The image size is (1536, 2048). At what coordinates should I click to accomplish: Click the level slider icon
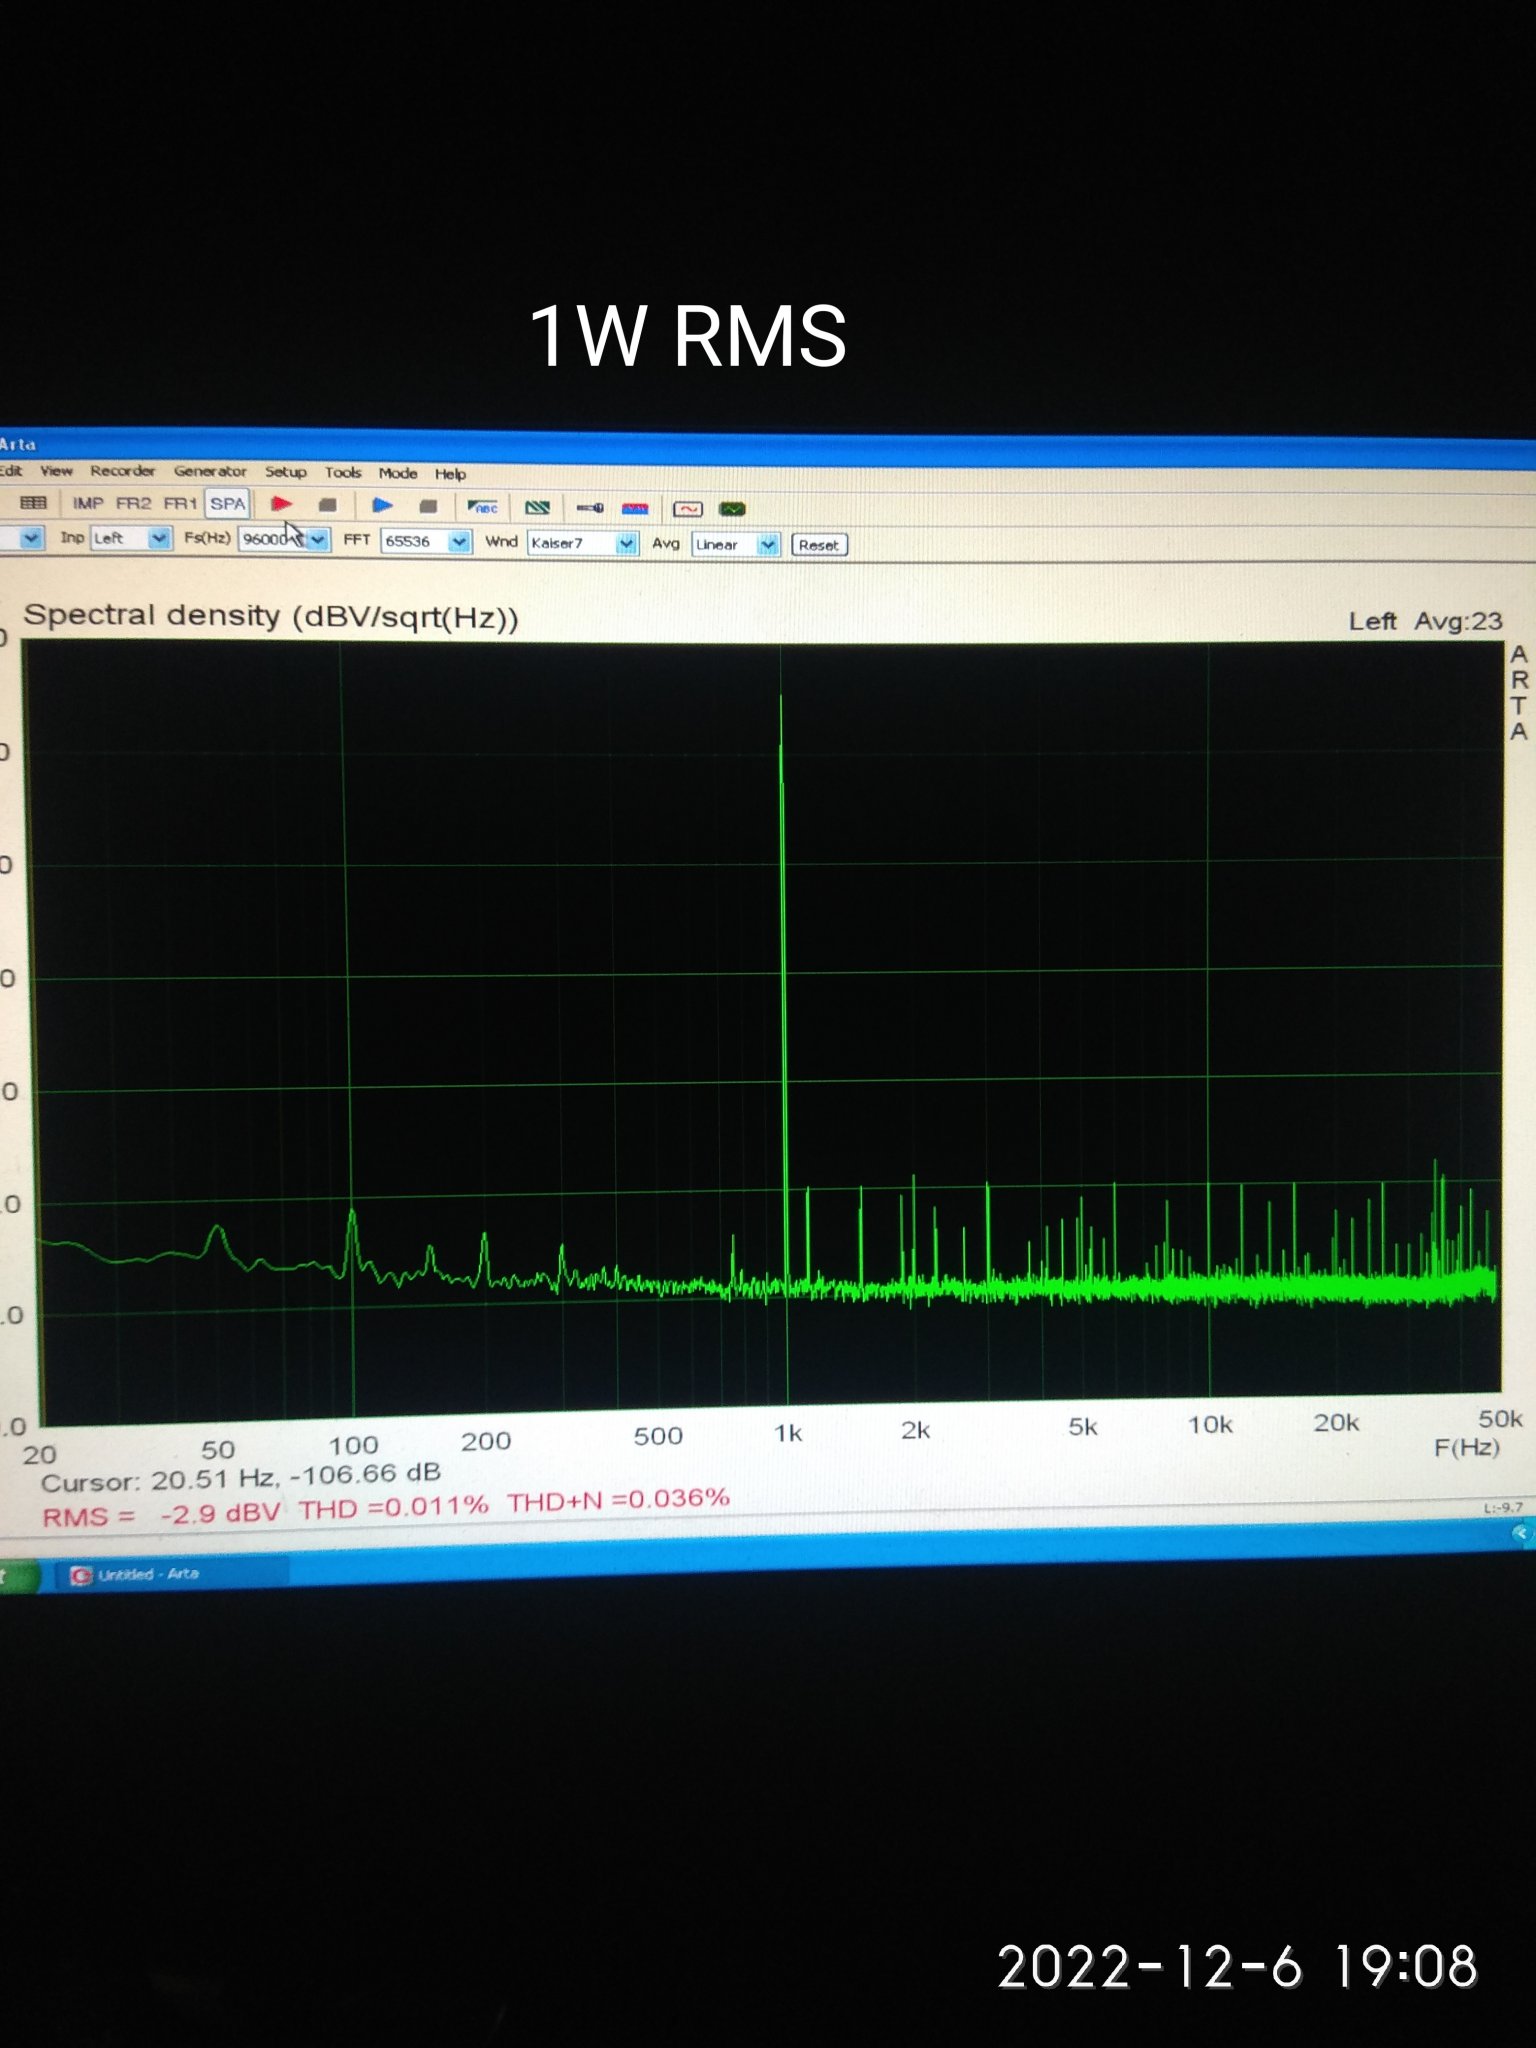[590, 508]
